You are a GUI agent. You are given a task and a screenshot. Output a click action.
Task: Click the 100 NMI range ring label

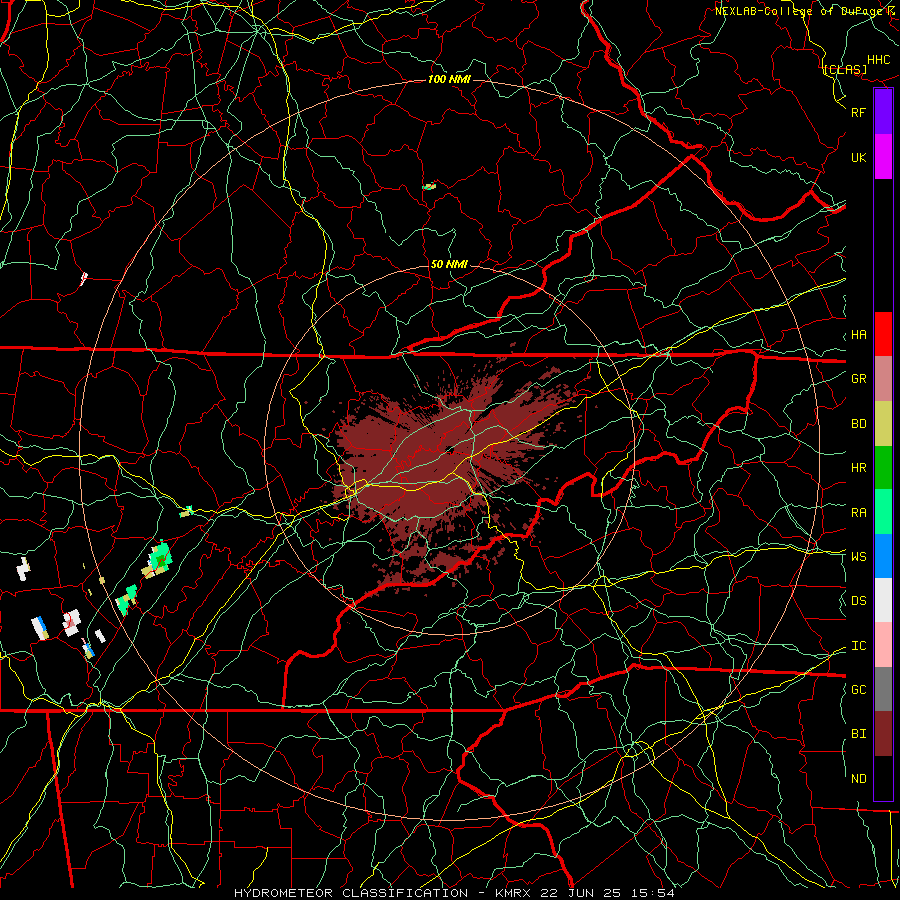click(449, 79)
